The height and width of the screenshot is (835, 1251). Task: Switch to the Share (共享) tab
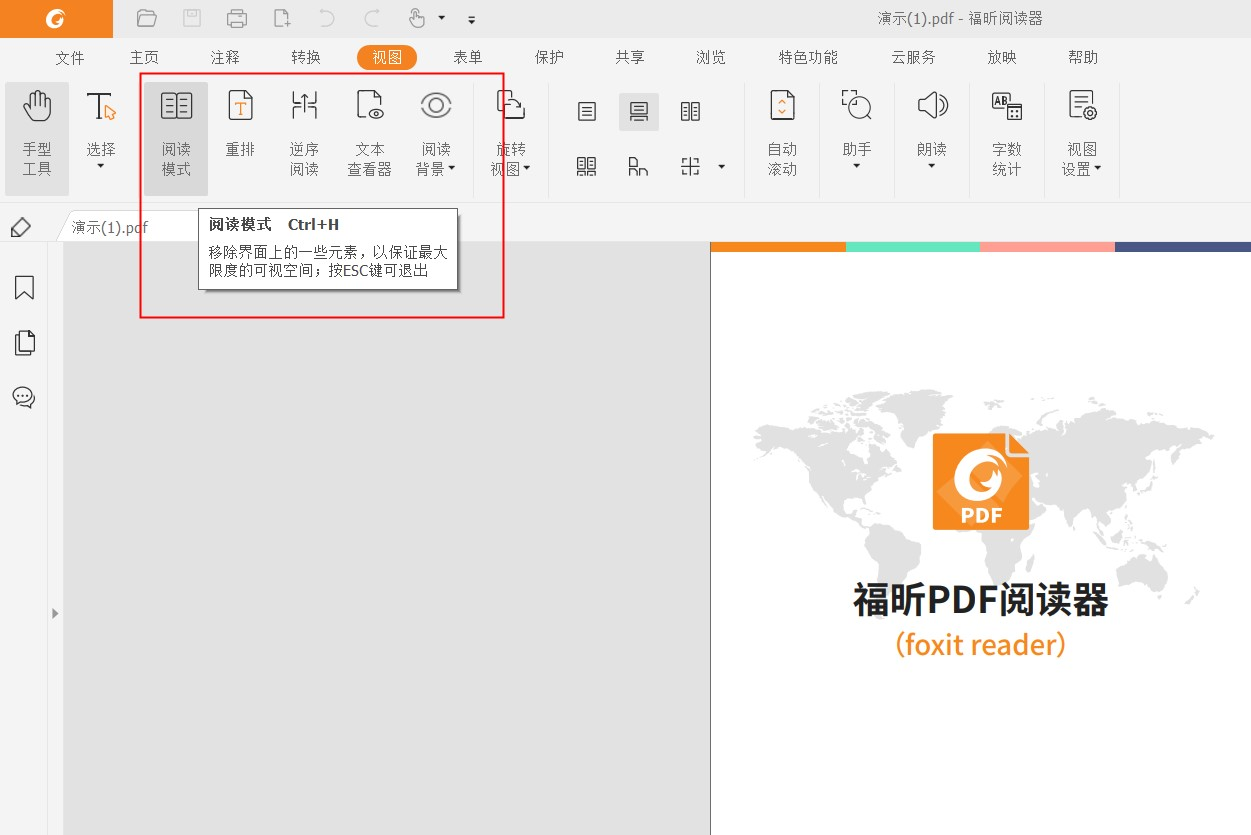(x=630, y=58)
